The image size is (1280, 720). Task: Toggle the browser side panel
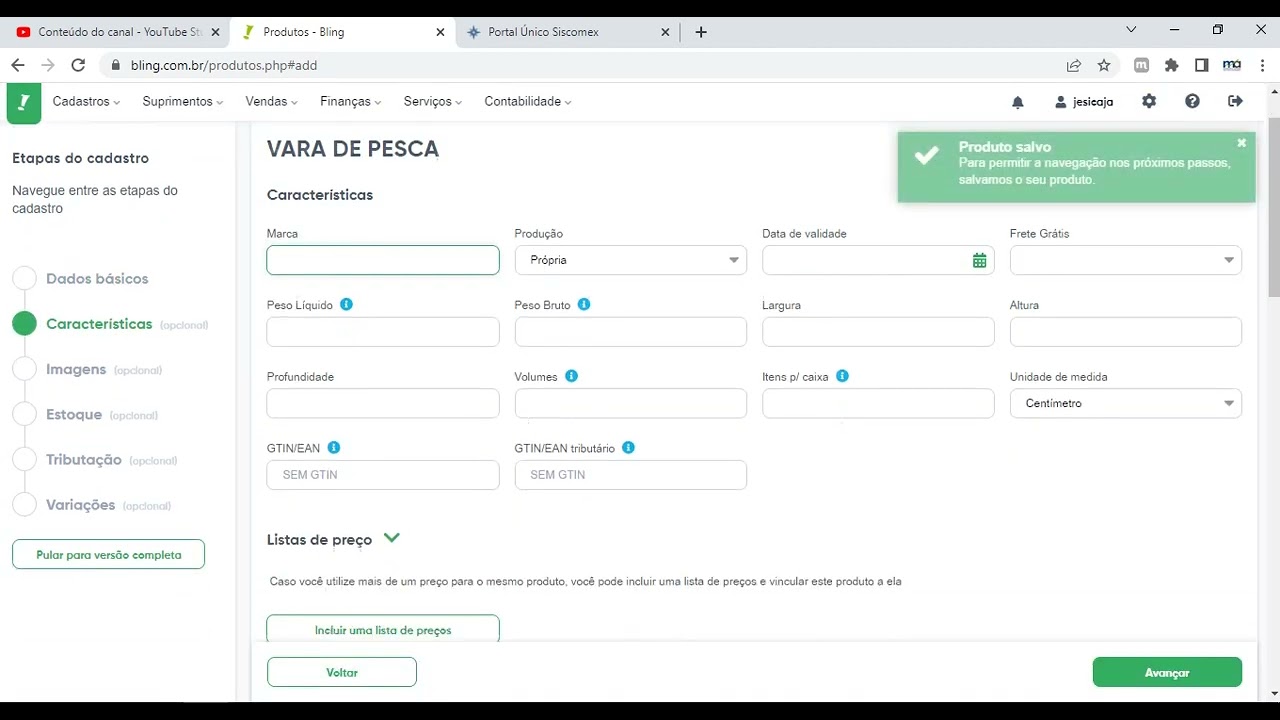pyautogui.click(x=1202, y=65)
